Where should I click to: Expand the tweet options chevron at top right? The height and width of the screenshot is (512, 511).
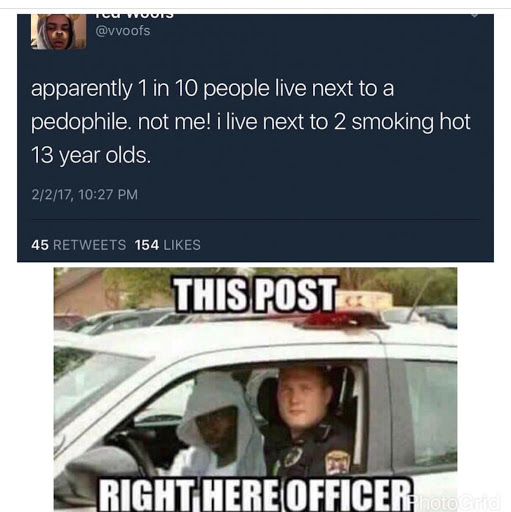[x=474, y=15]
